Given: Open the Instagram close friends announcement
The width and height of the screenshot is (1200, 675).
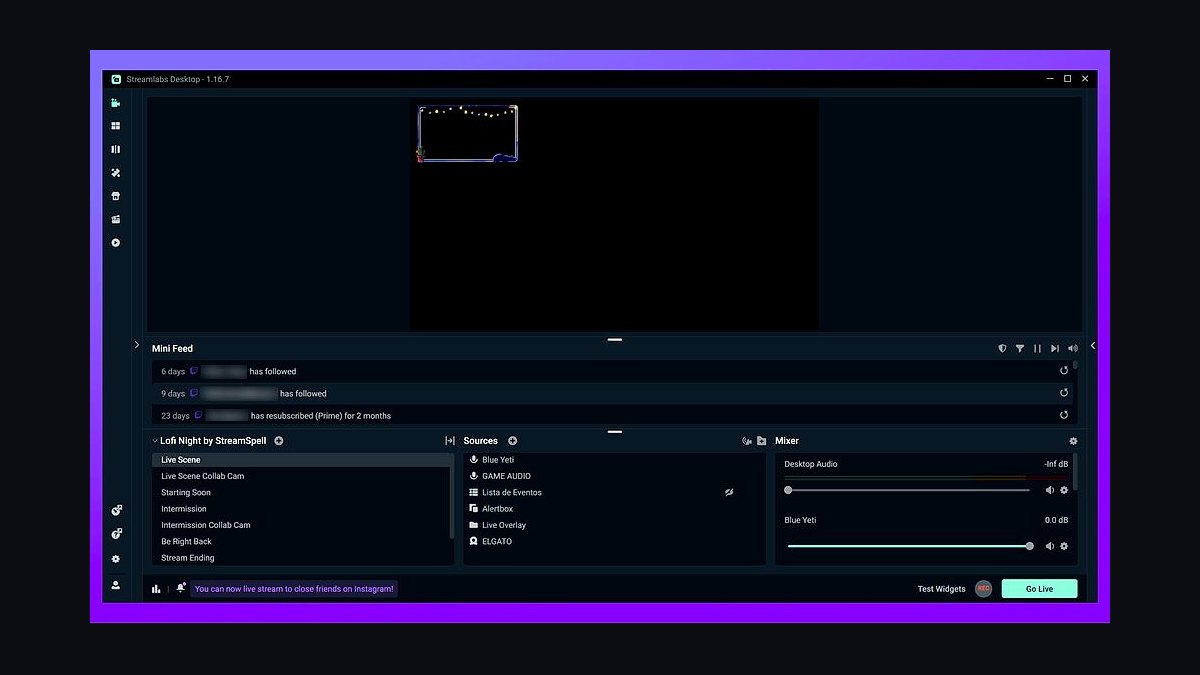Looking at the screenshot, I should [294, 589].
